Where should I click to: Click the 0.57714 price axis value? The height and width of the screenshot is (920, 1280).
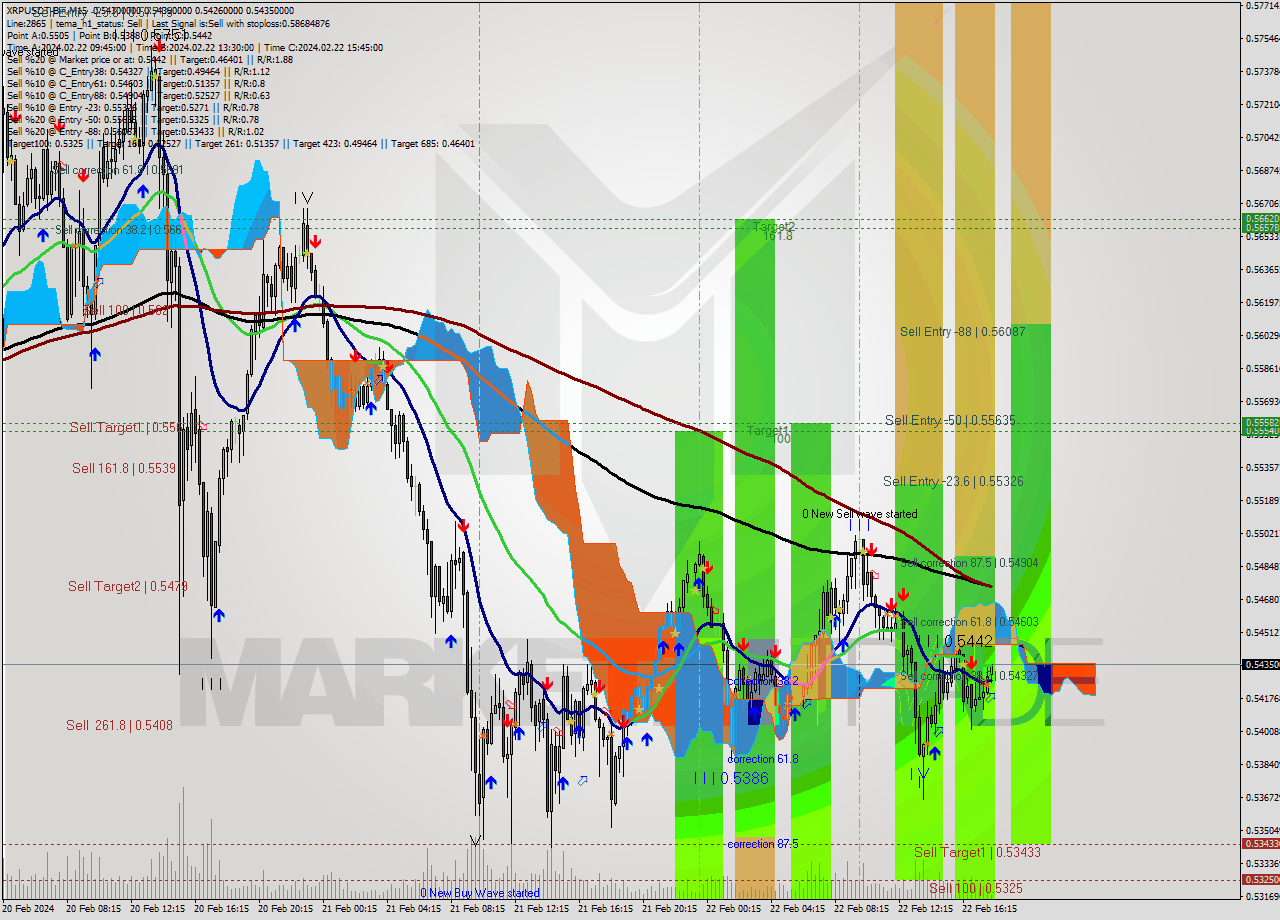coord(1262,6)
